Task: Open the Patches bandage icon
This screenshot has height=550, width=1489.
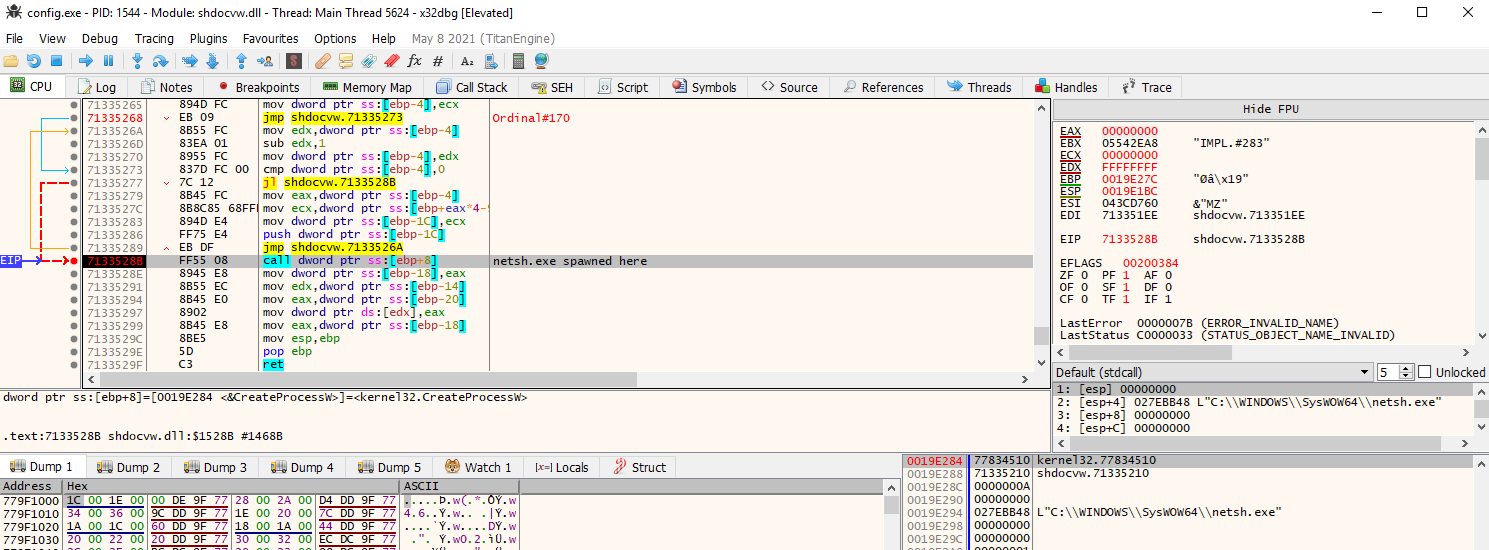Action: click(x=323, y=61)
